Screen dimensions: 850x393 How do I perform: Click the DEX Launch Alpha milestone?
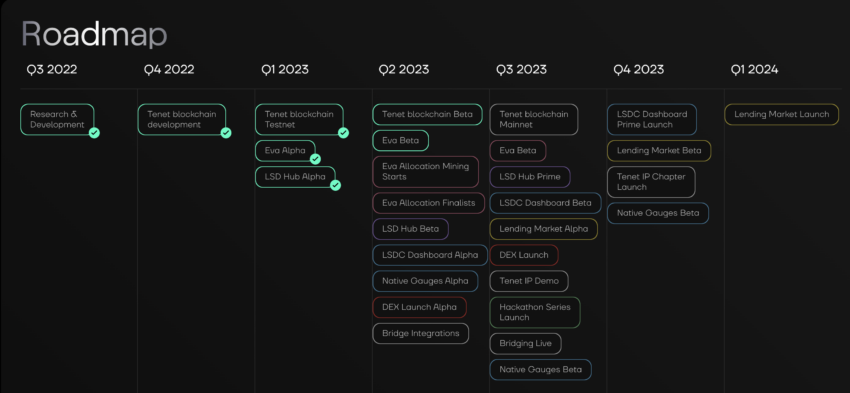420,307
